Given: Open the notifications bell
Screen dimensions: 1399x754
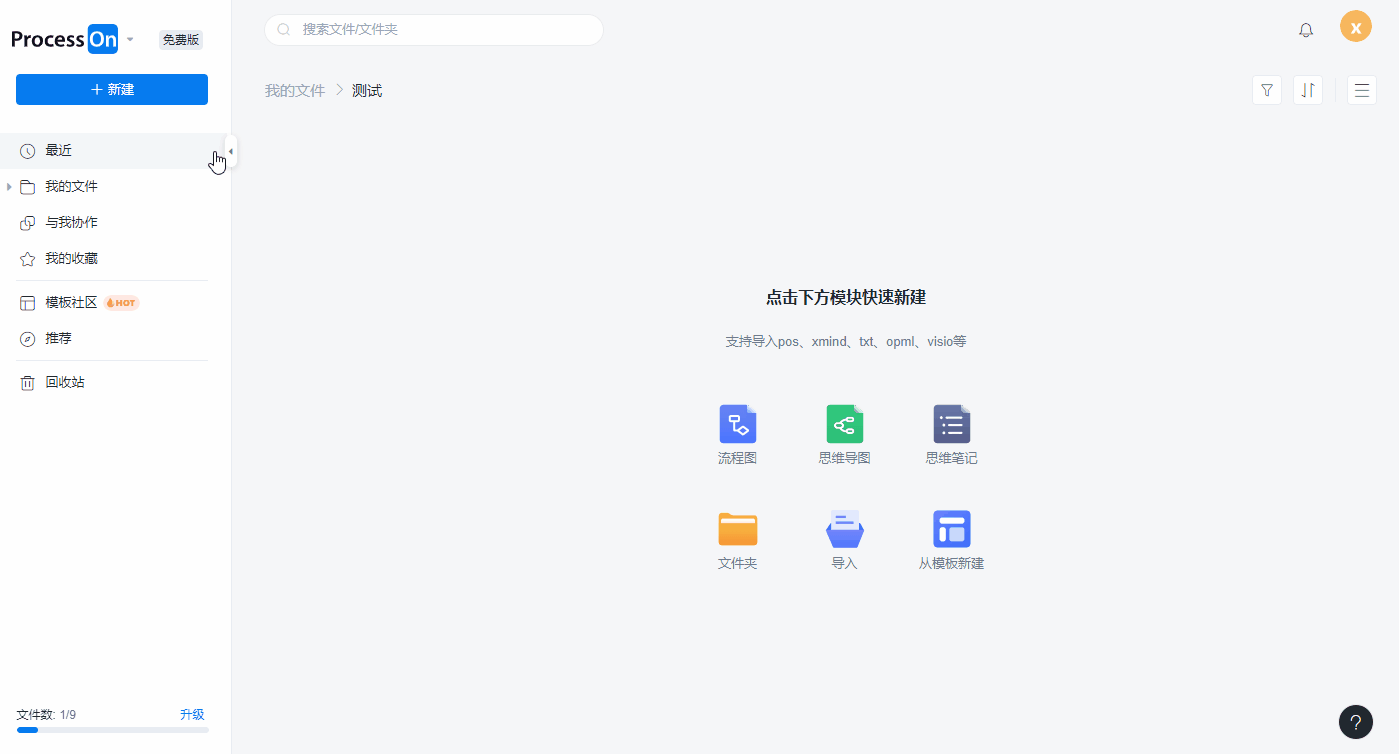Looking at the screenshot, I should pyautogui.click(x=1306, y=30).
